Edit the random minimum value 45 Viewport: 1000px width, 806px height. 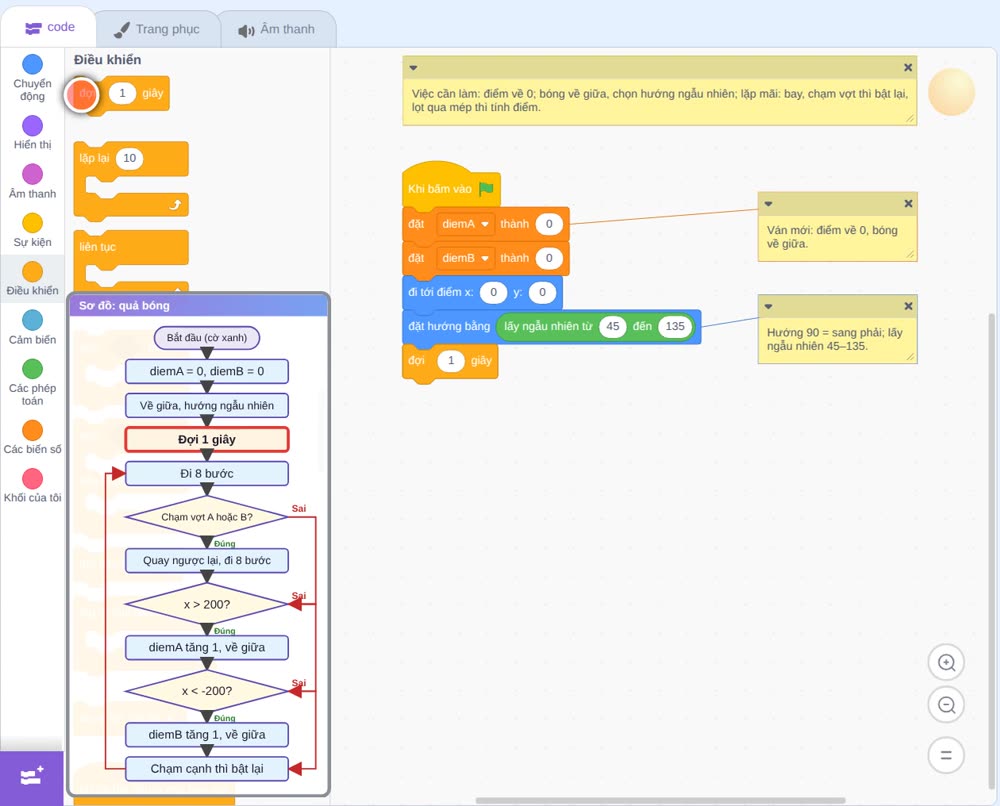pyautogui.click(x=612, y=326)
